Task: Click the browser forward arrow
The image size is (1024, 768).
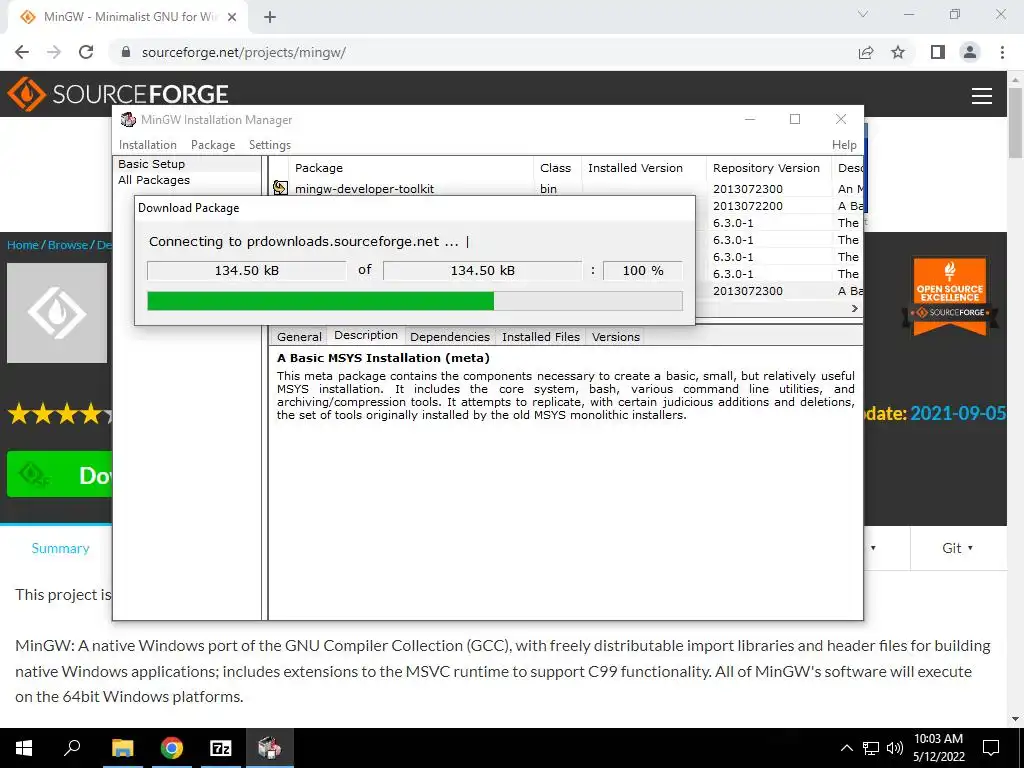Action: (54, 52)
